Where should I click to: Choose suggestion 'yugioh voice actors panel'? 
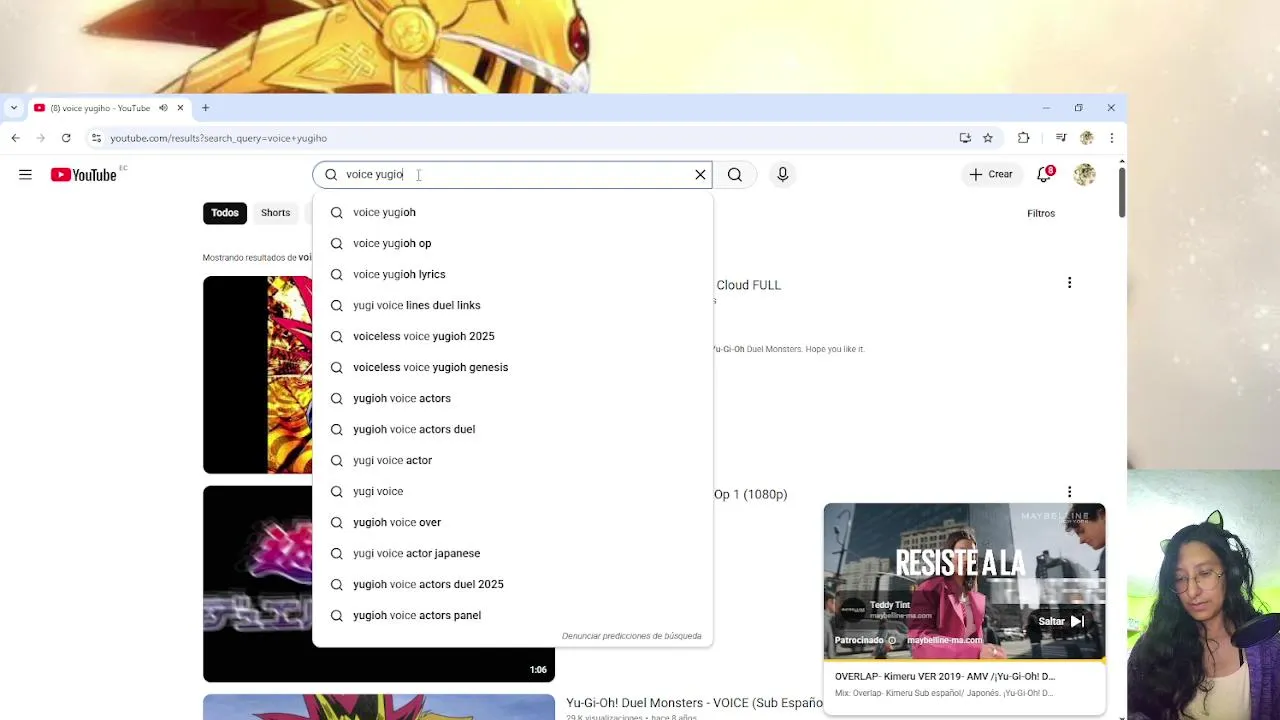(x=512, y=615)
